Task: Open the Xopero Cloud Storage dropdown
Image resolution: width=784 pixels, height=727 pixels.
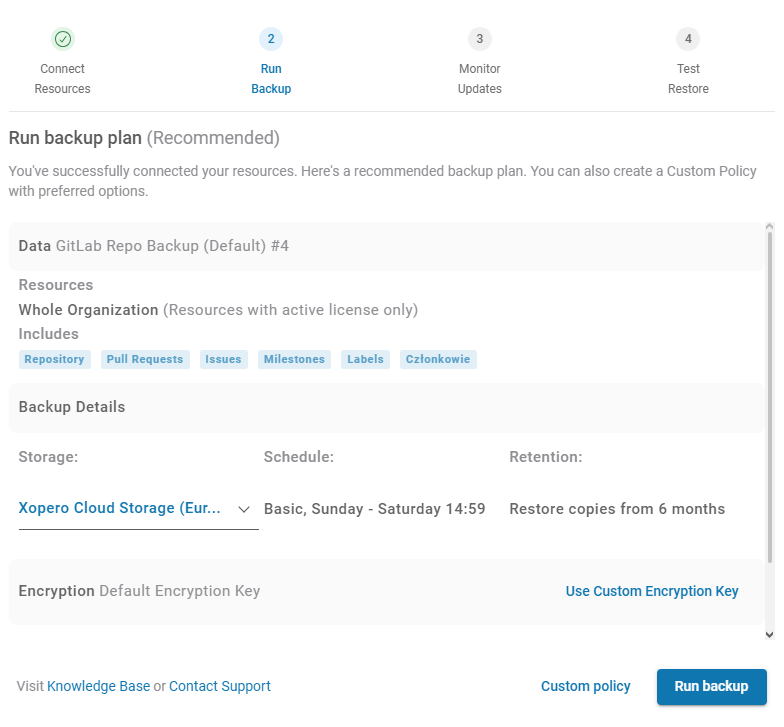Action: tap(120, 509)
